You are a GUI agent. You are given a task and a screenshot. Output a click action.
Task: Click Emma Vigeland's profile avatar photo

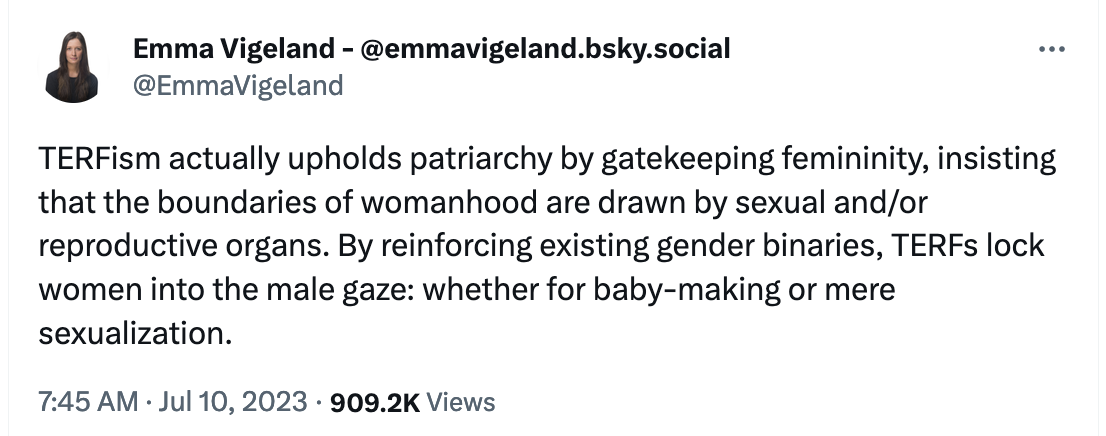[x=71, y=66]
